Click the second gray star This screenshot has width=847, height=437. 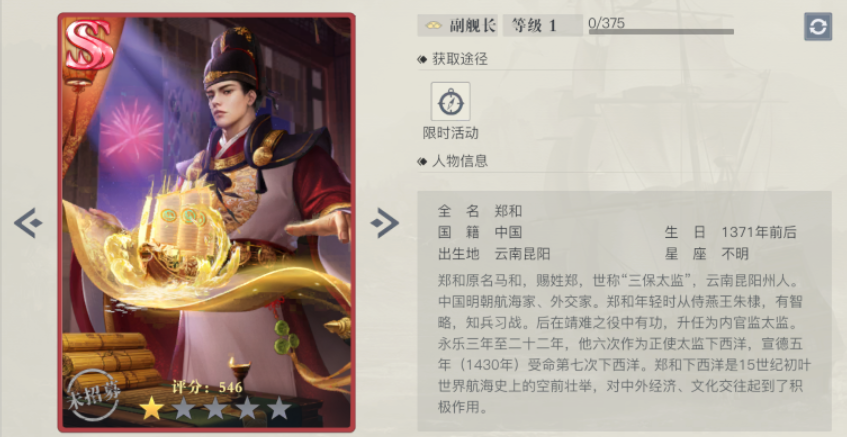coord(184,409)
